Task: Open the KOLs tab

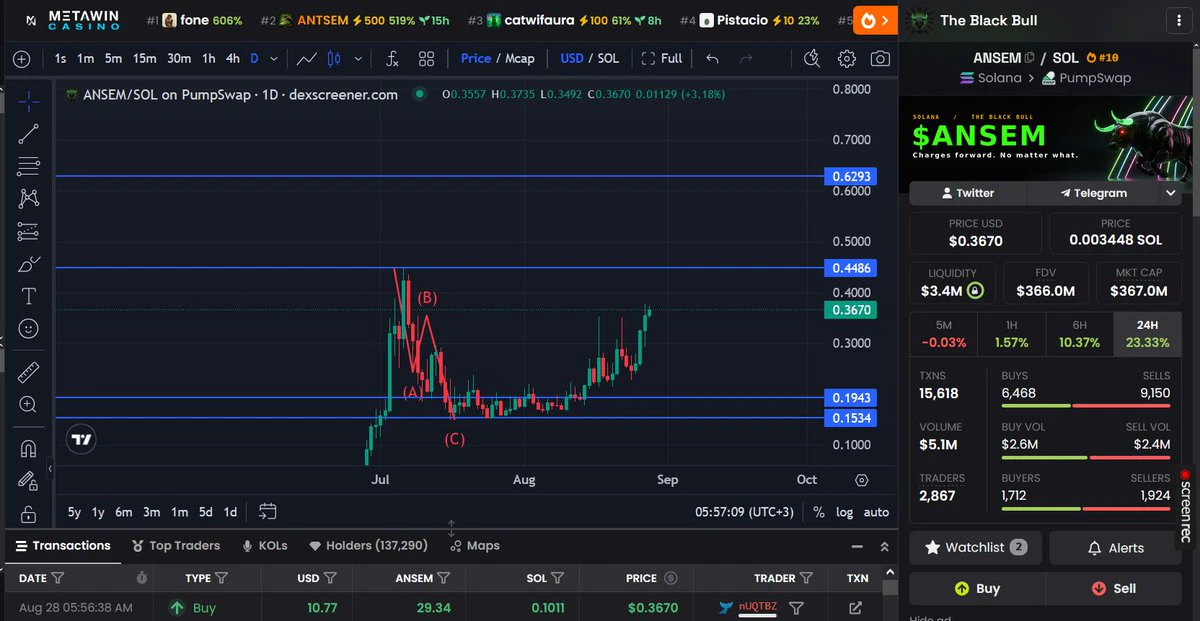Action: click(x=265, y=546)
